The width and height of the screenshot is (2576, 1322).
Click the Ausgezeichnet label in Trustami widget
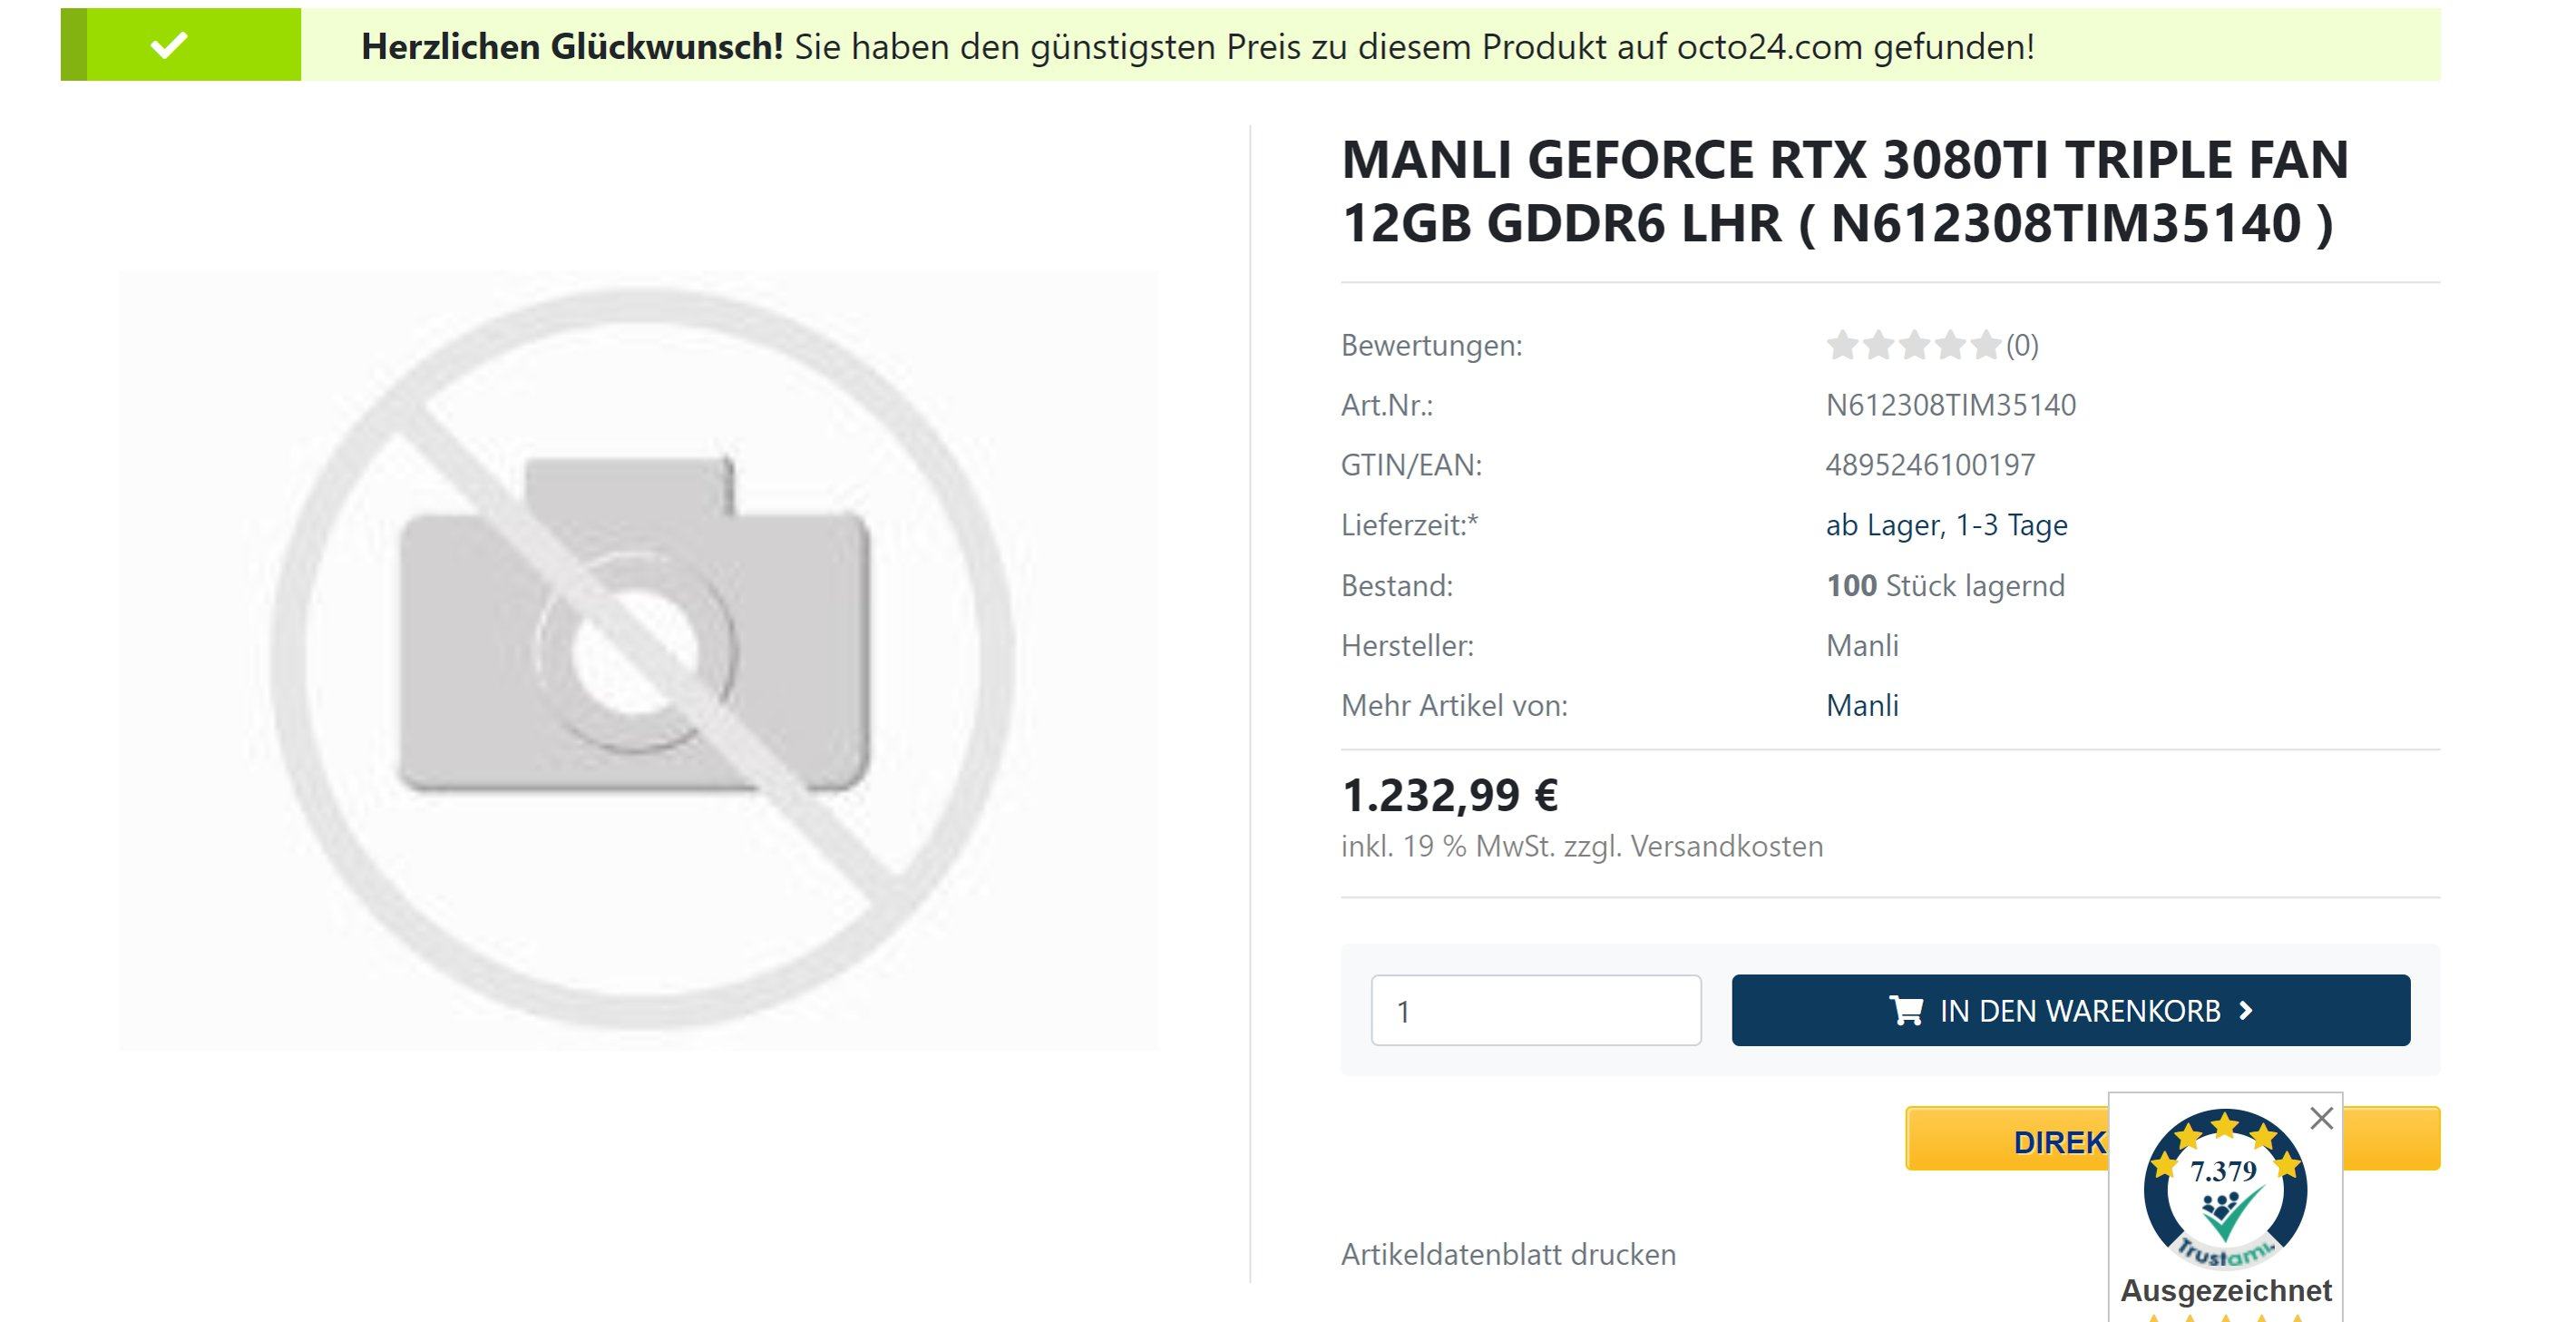[x=2226, y=1290]
